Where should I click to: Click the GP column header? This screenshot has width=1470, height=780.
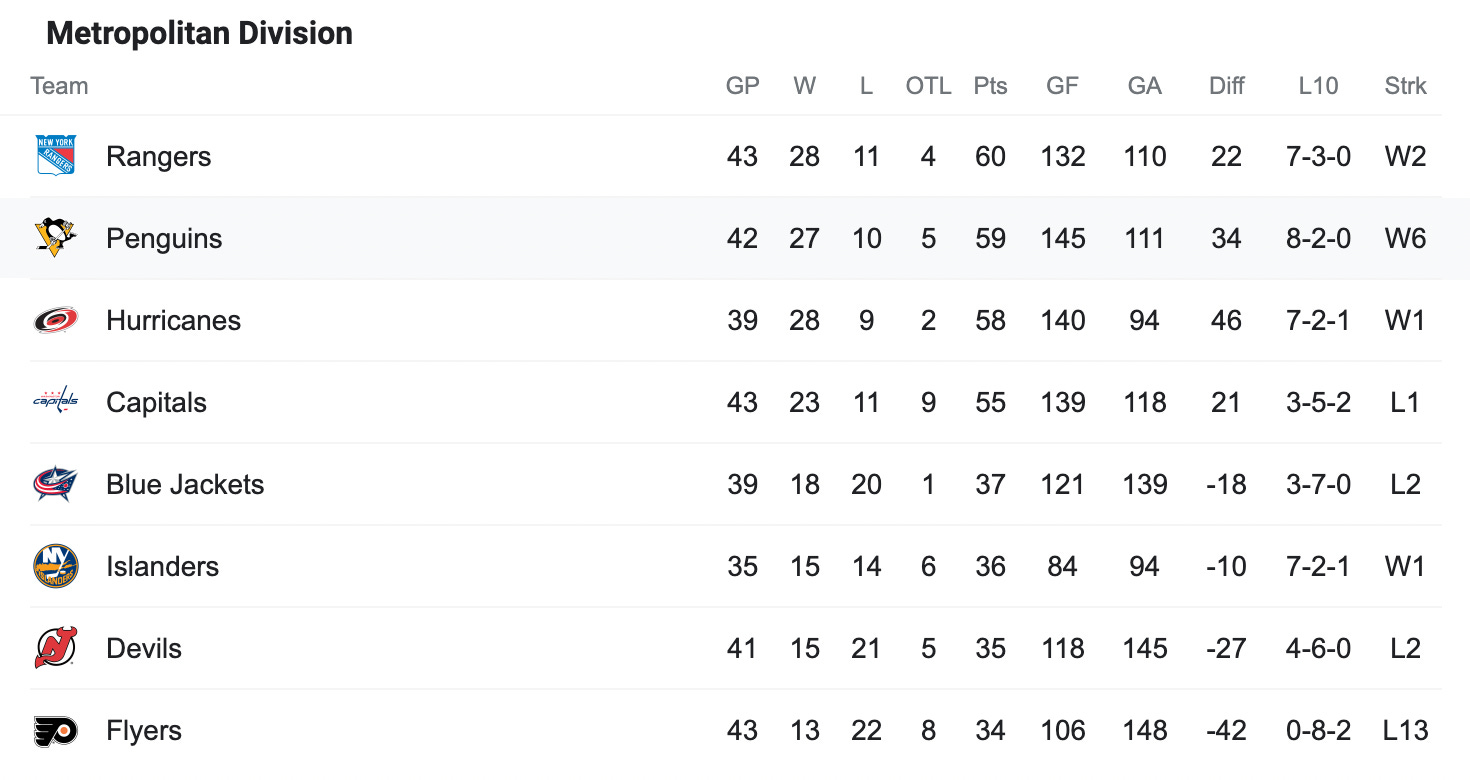(x=743, y=86)
